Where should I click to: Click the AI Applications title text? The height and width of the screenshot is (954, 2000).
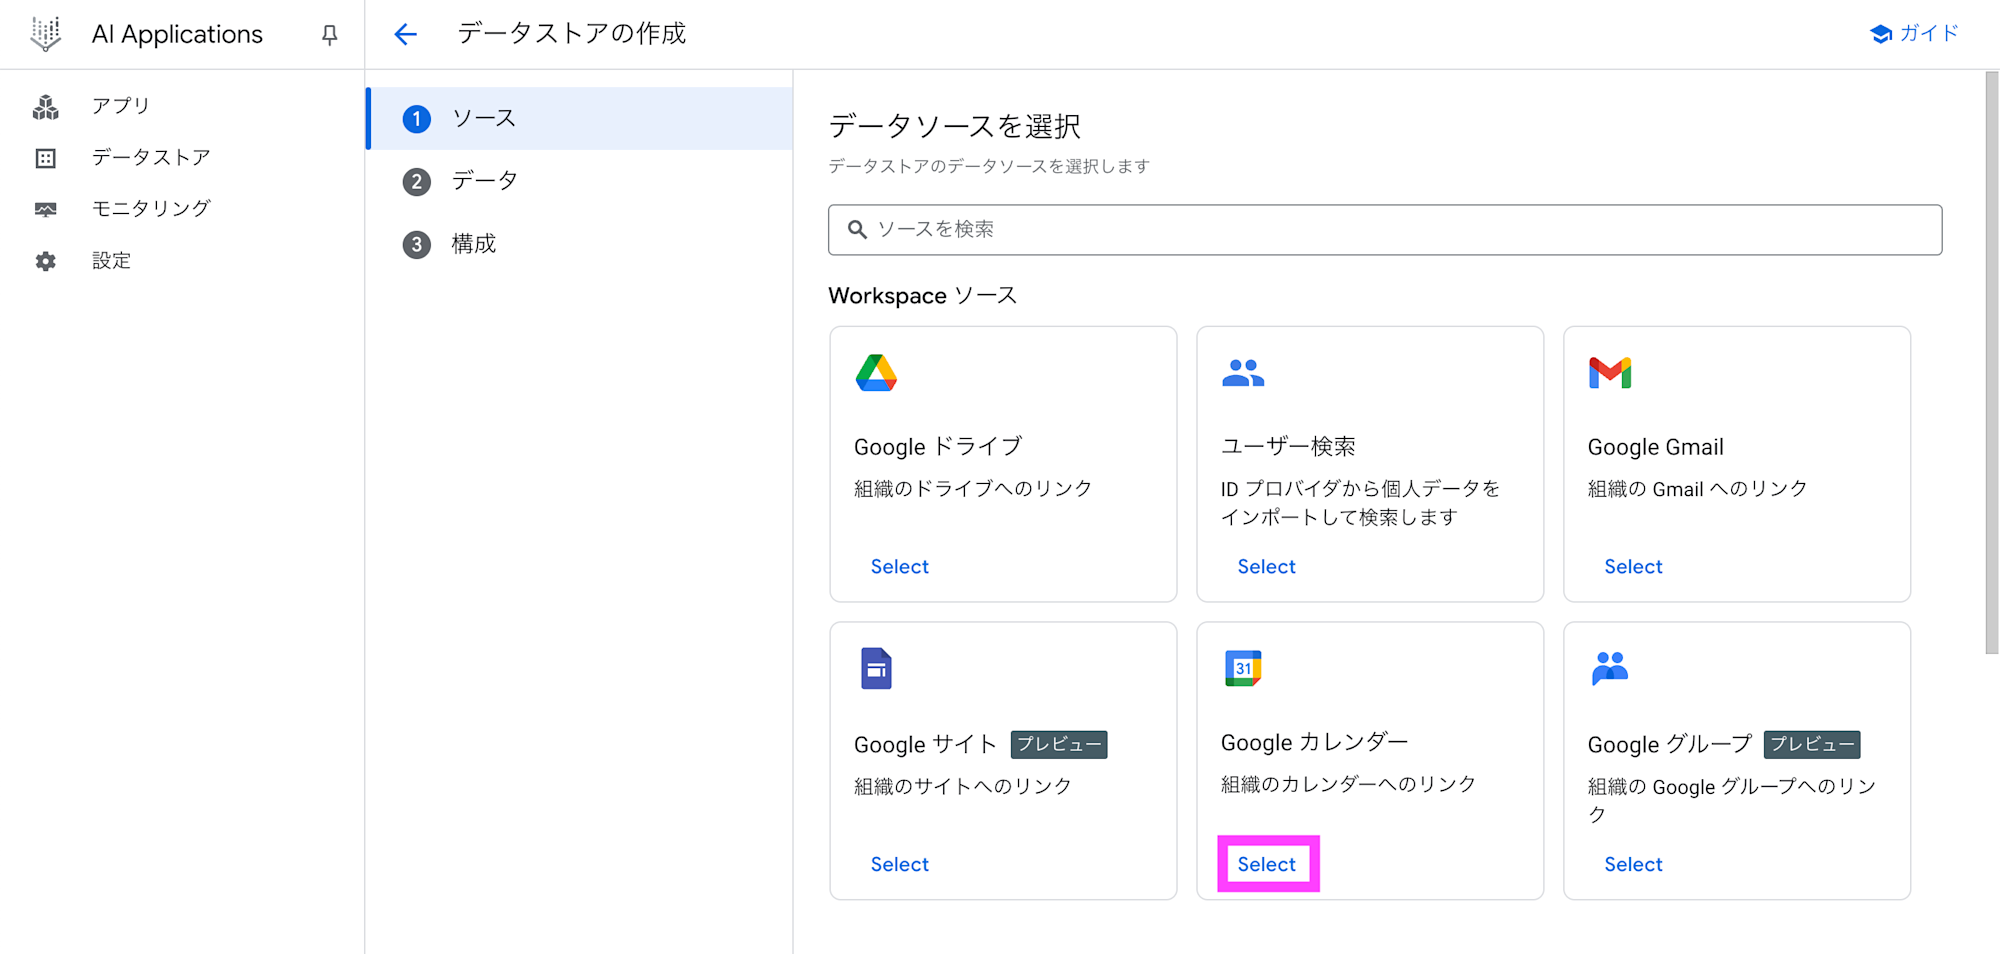click(177, 34)
